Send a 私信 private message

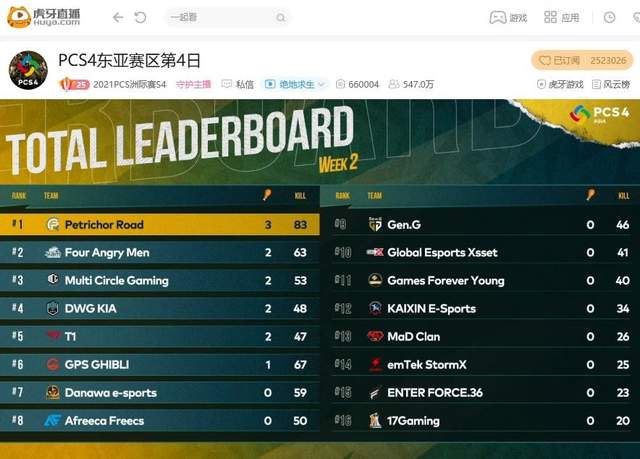coord(238,84)
